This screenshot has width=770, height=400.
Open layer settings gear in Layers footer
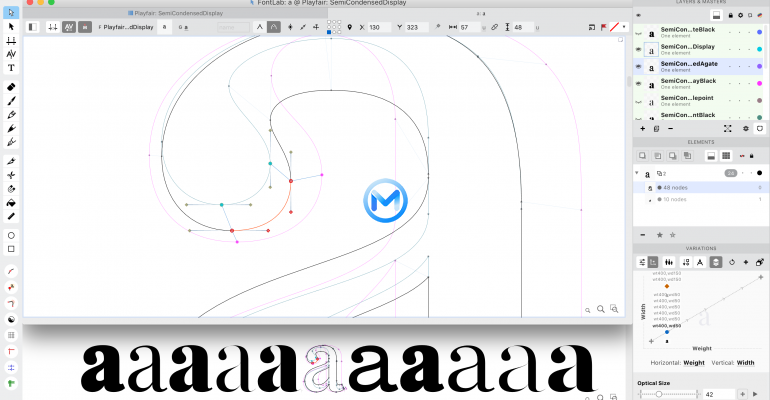click(x=745, y=129)
